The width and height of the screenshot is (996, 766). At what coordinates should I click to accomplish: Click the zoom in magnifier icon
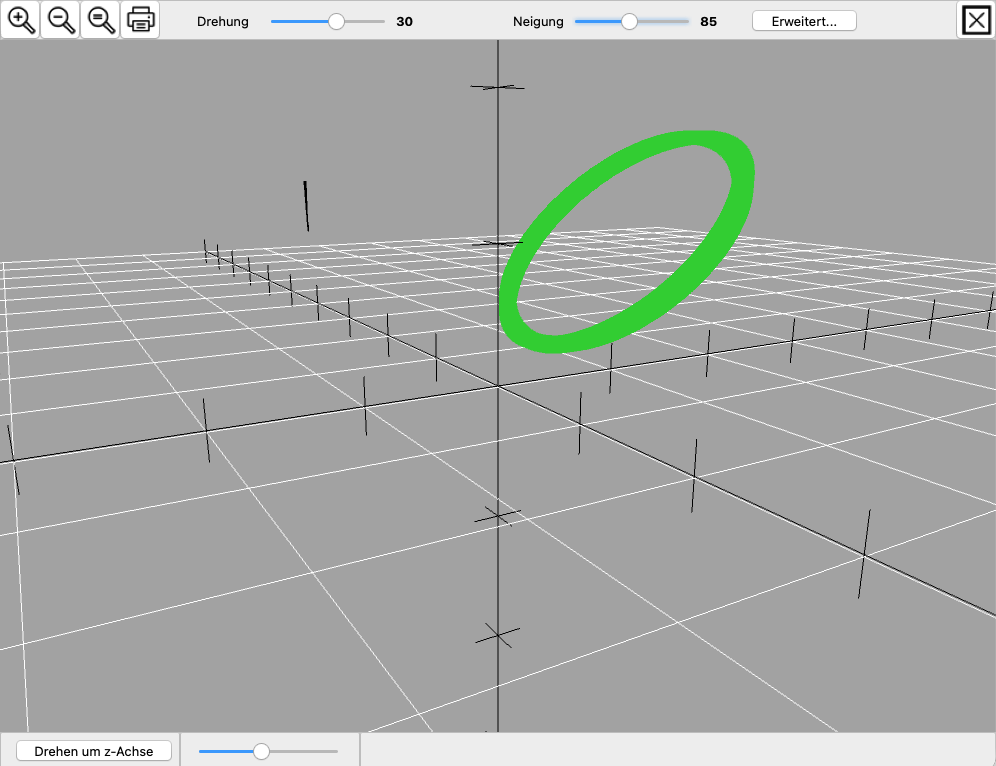[x=20, y=19]
